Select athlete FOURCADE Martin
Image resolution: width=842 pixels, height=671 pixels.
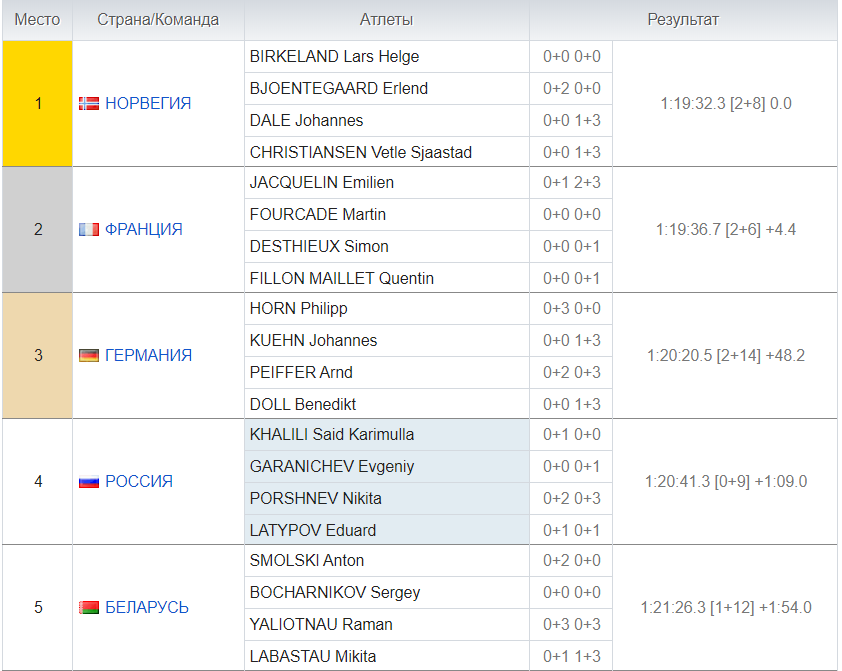pos(318,215)
